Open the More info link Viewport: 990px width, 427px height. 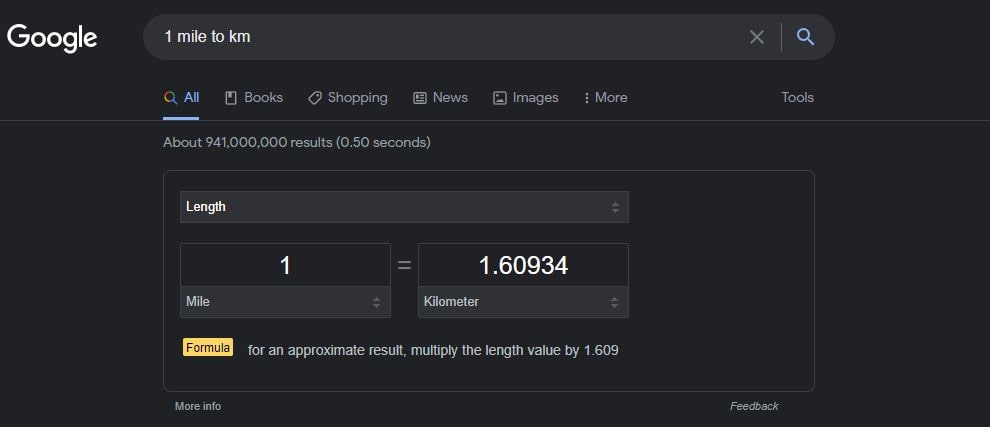coord(198,406)
